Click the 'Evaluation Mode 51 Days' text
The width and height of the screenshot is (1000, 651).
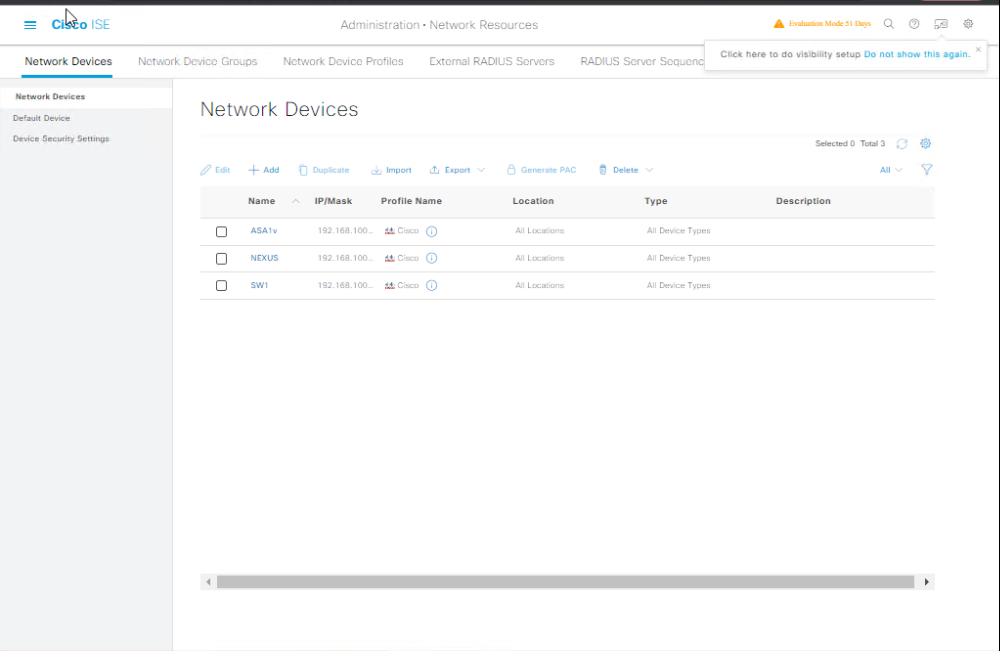830,24
